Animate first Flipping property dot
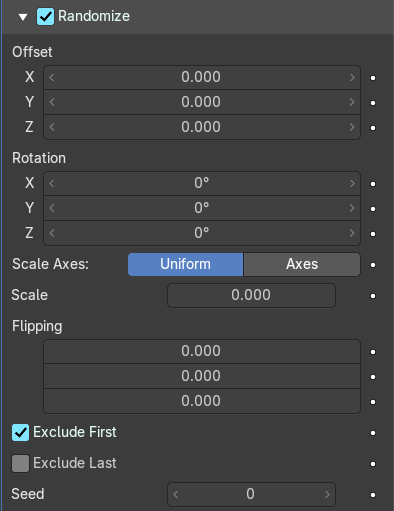394x511 pixels. pyautogui.click(x=373, y=352)
